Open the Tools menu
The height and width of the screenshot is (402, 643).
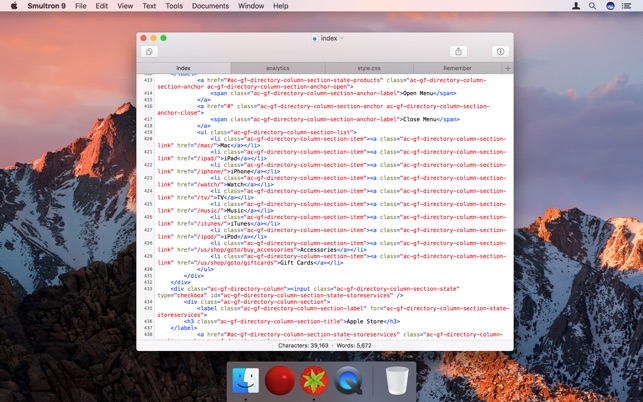click(x=174, y=6)
